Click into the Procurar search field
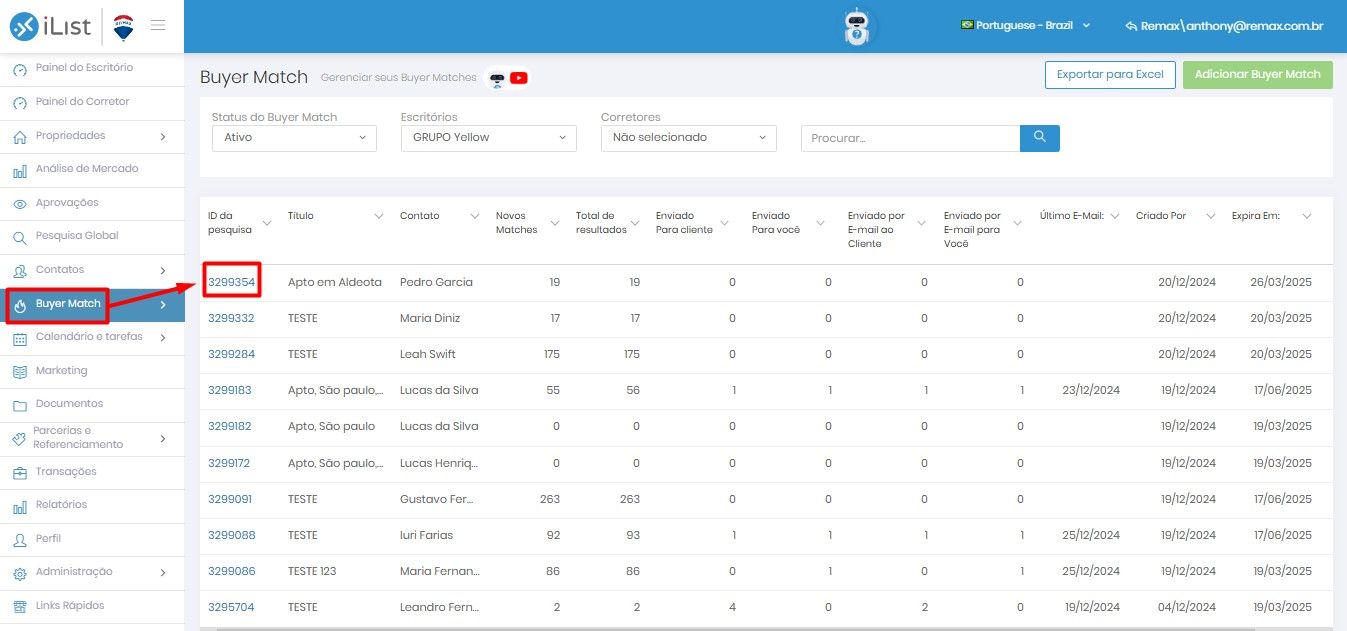1347x631 pixels. coord(910,138)
